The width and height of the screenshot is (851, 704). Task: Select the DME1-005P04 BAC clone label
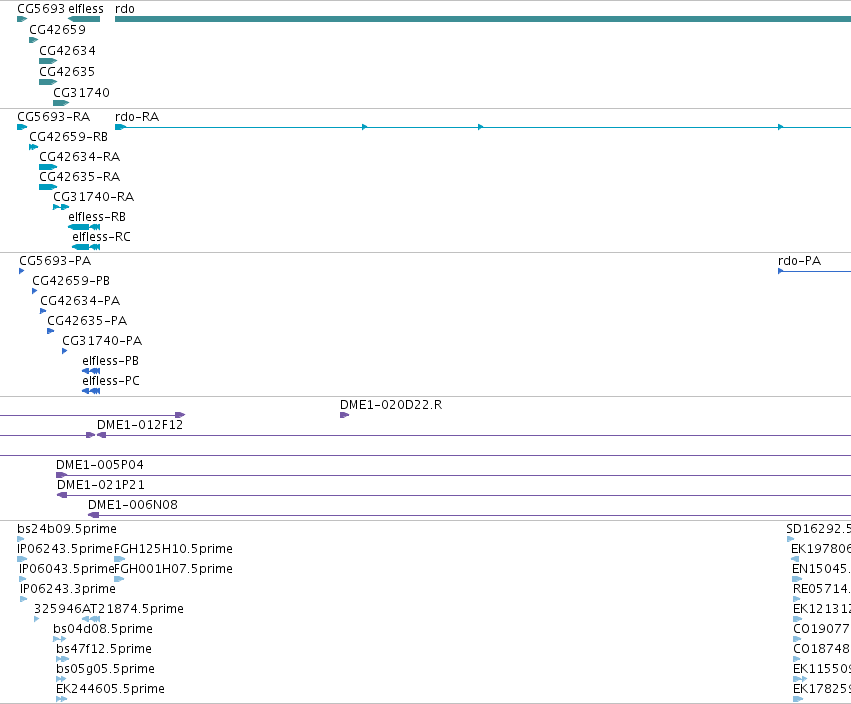(100, 466)
